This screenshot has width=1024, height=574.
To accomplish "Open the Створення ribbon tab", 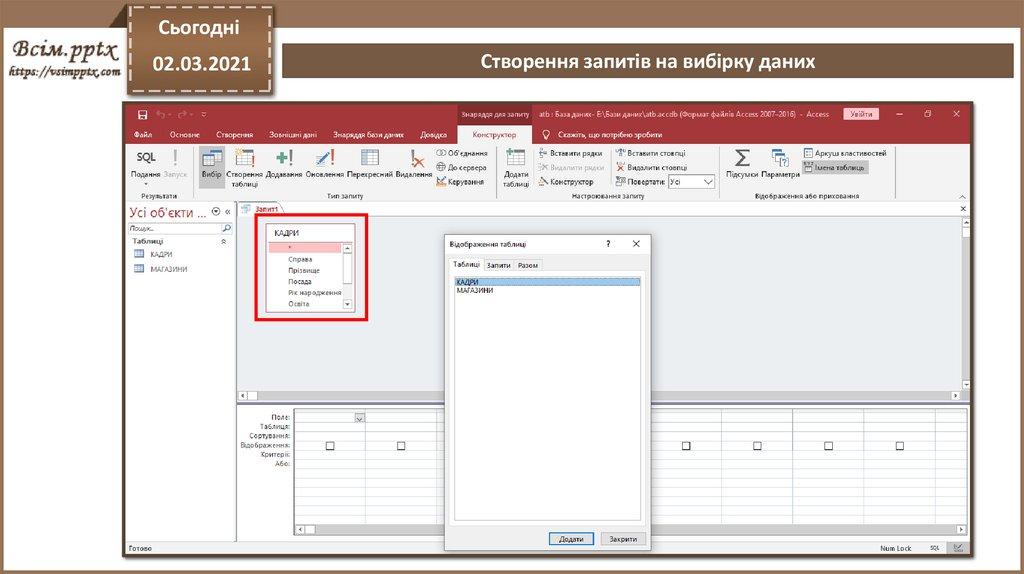I will [x=234, y=134].
